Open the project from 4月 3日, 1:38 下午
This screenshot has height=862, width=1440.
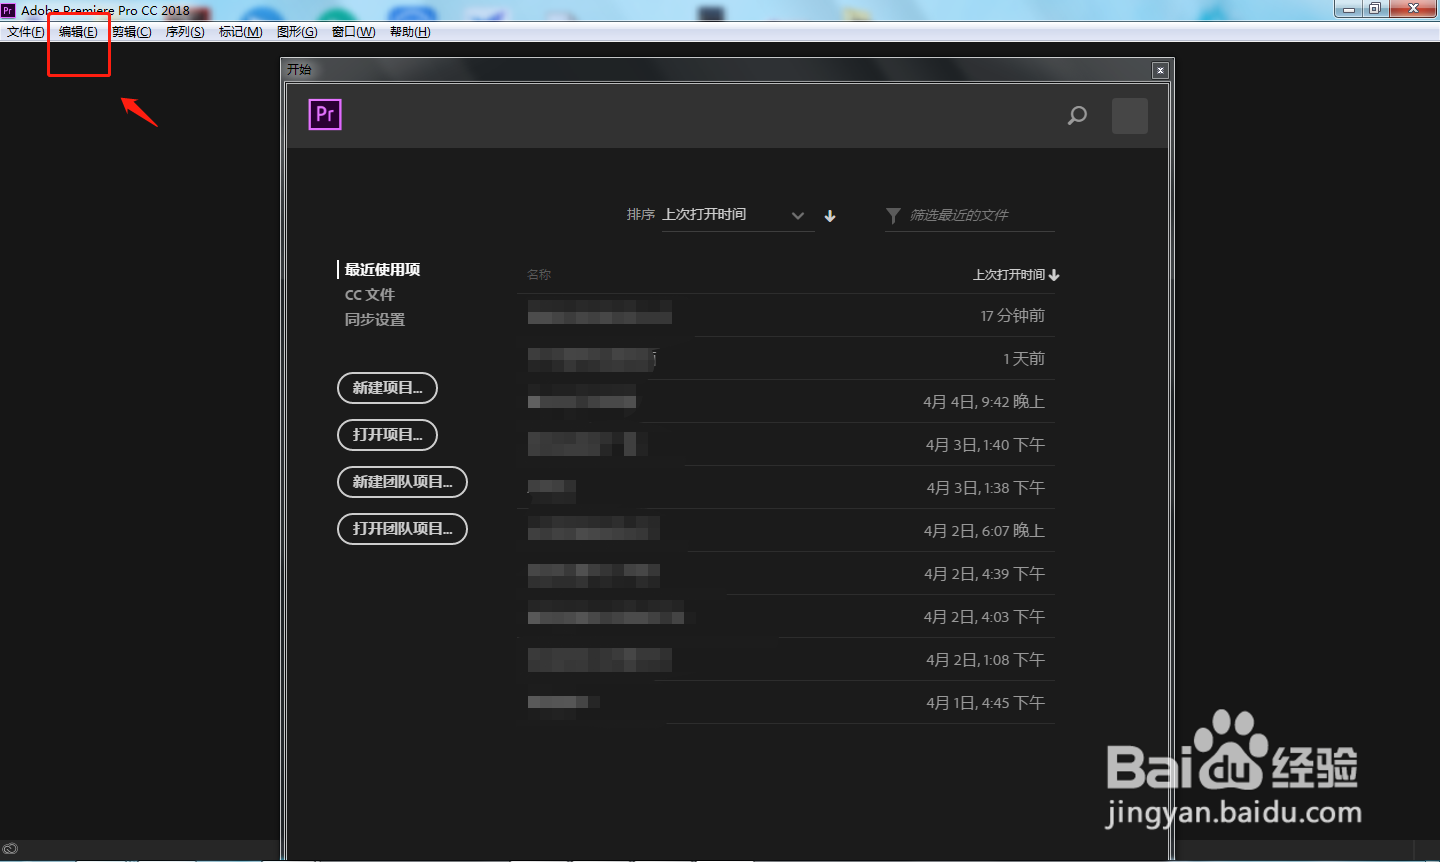coord(786,487)
